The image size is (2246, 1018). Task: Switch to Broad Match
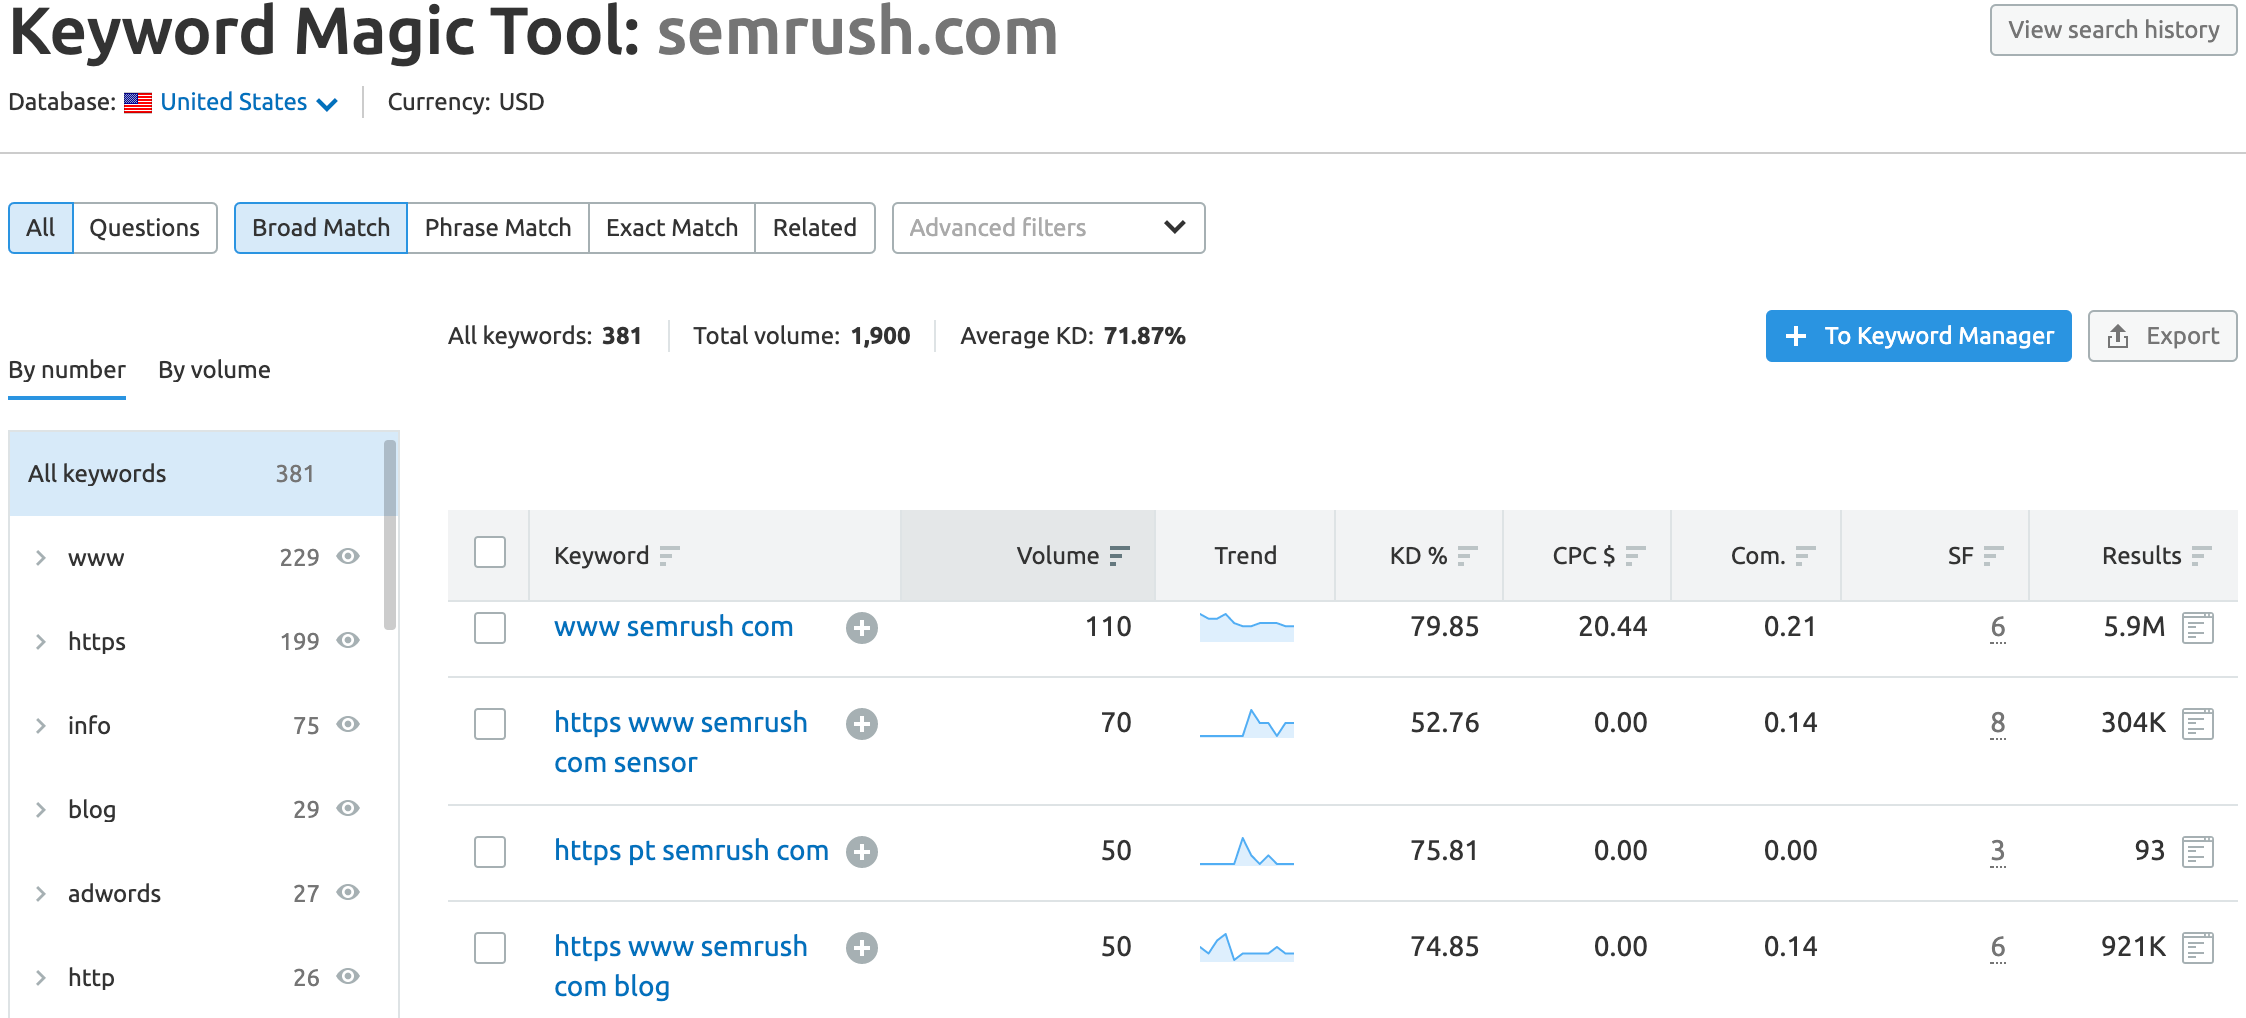point(321,228)
